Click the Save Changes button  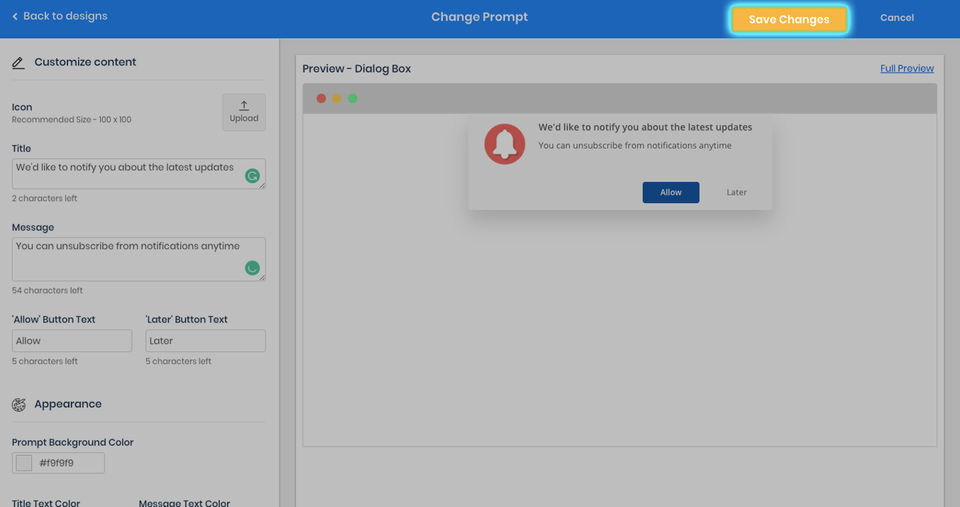click(x=789, y=19)
